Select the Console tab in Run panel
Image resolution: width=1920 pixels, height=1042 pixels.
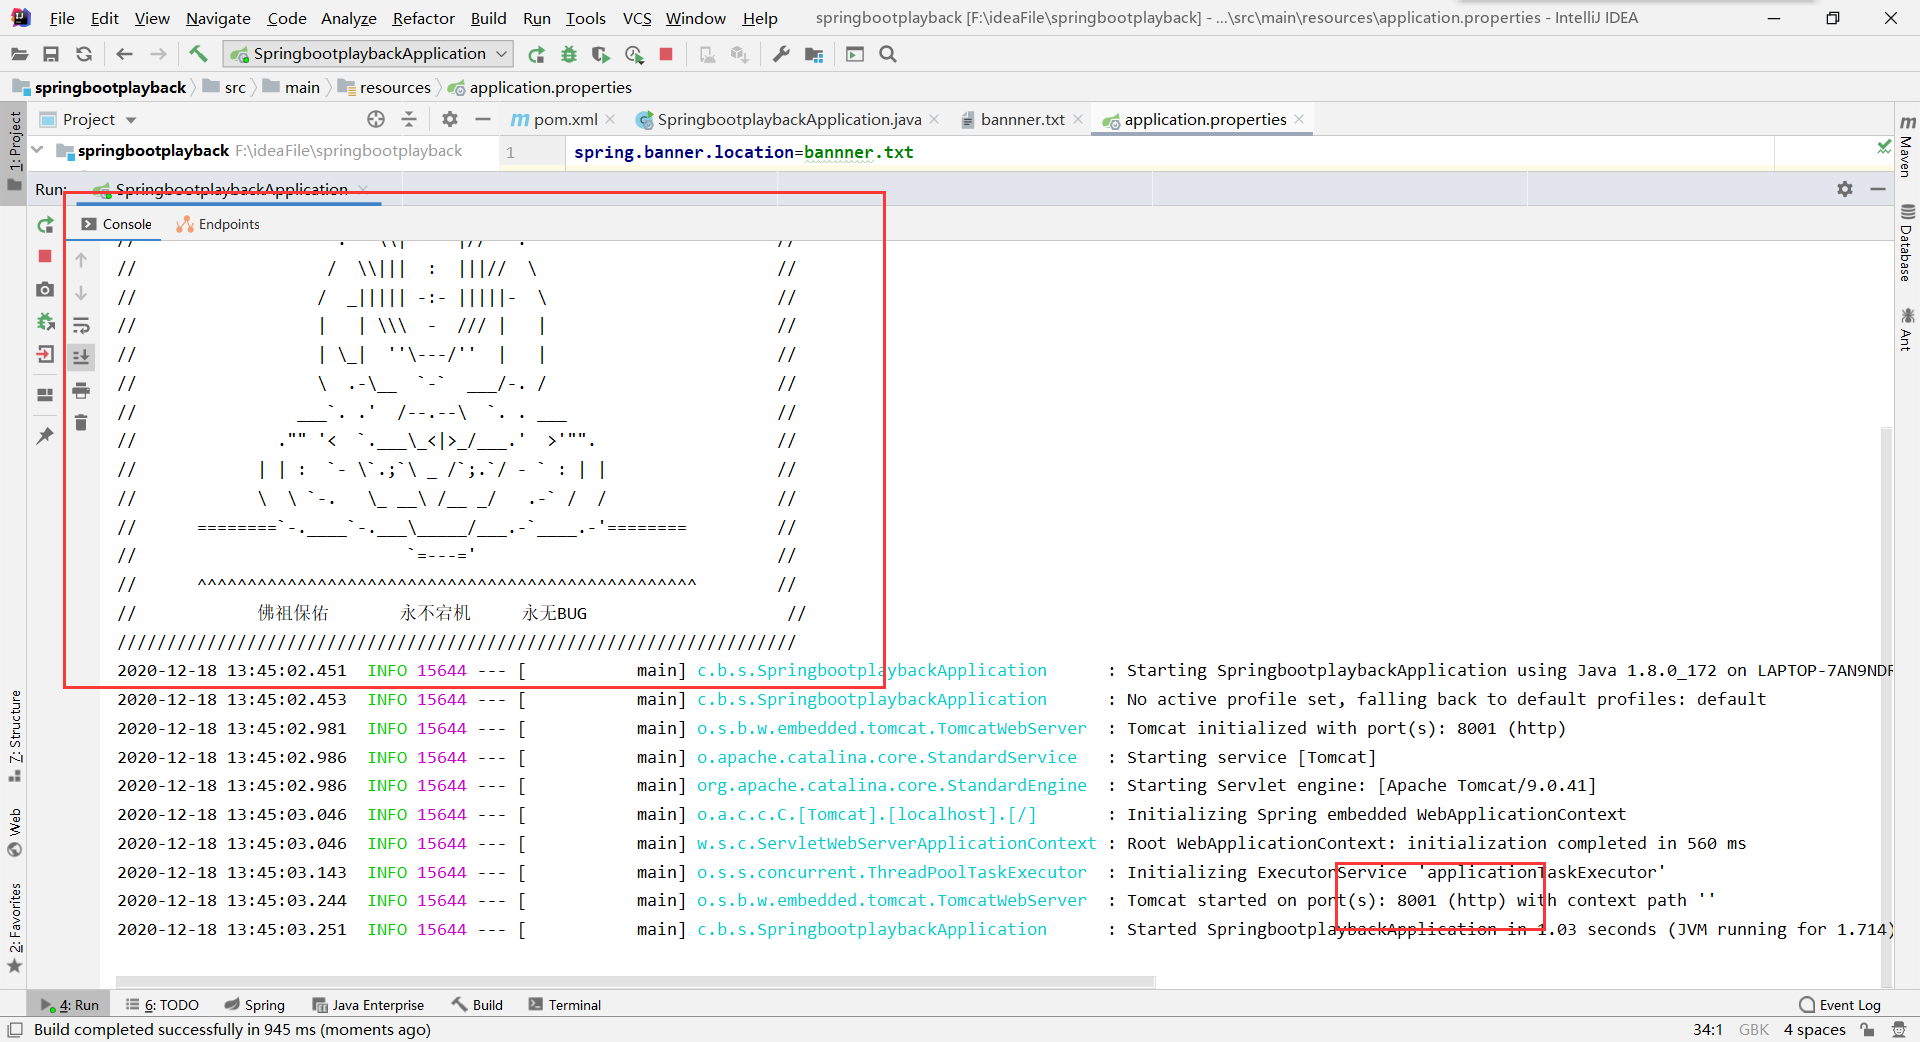(x=117, y=224)
